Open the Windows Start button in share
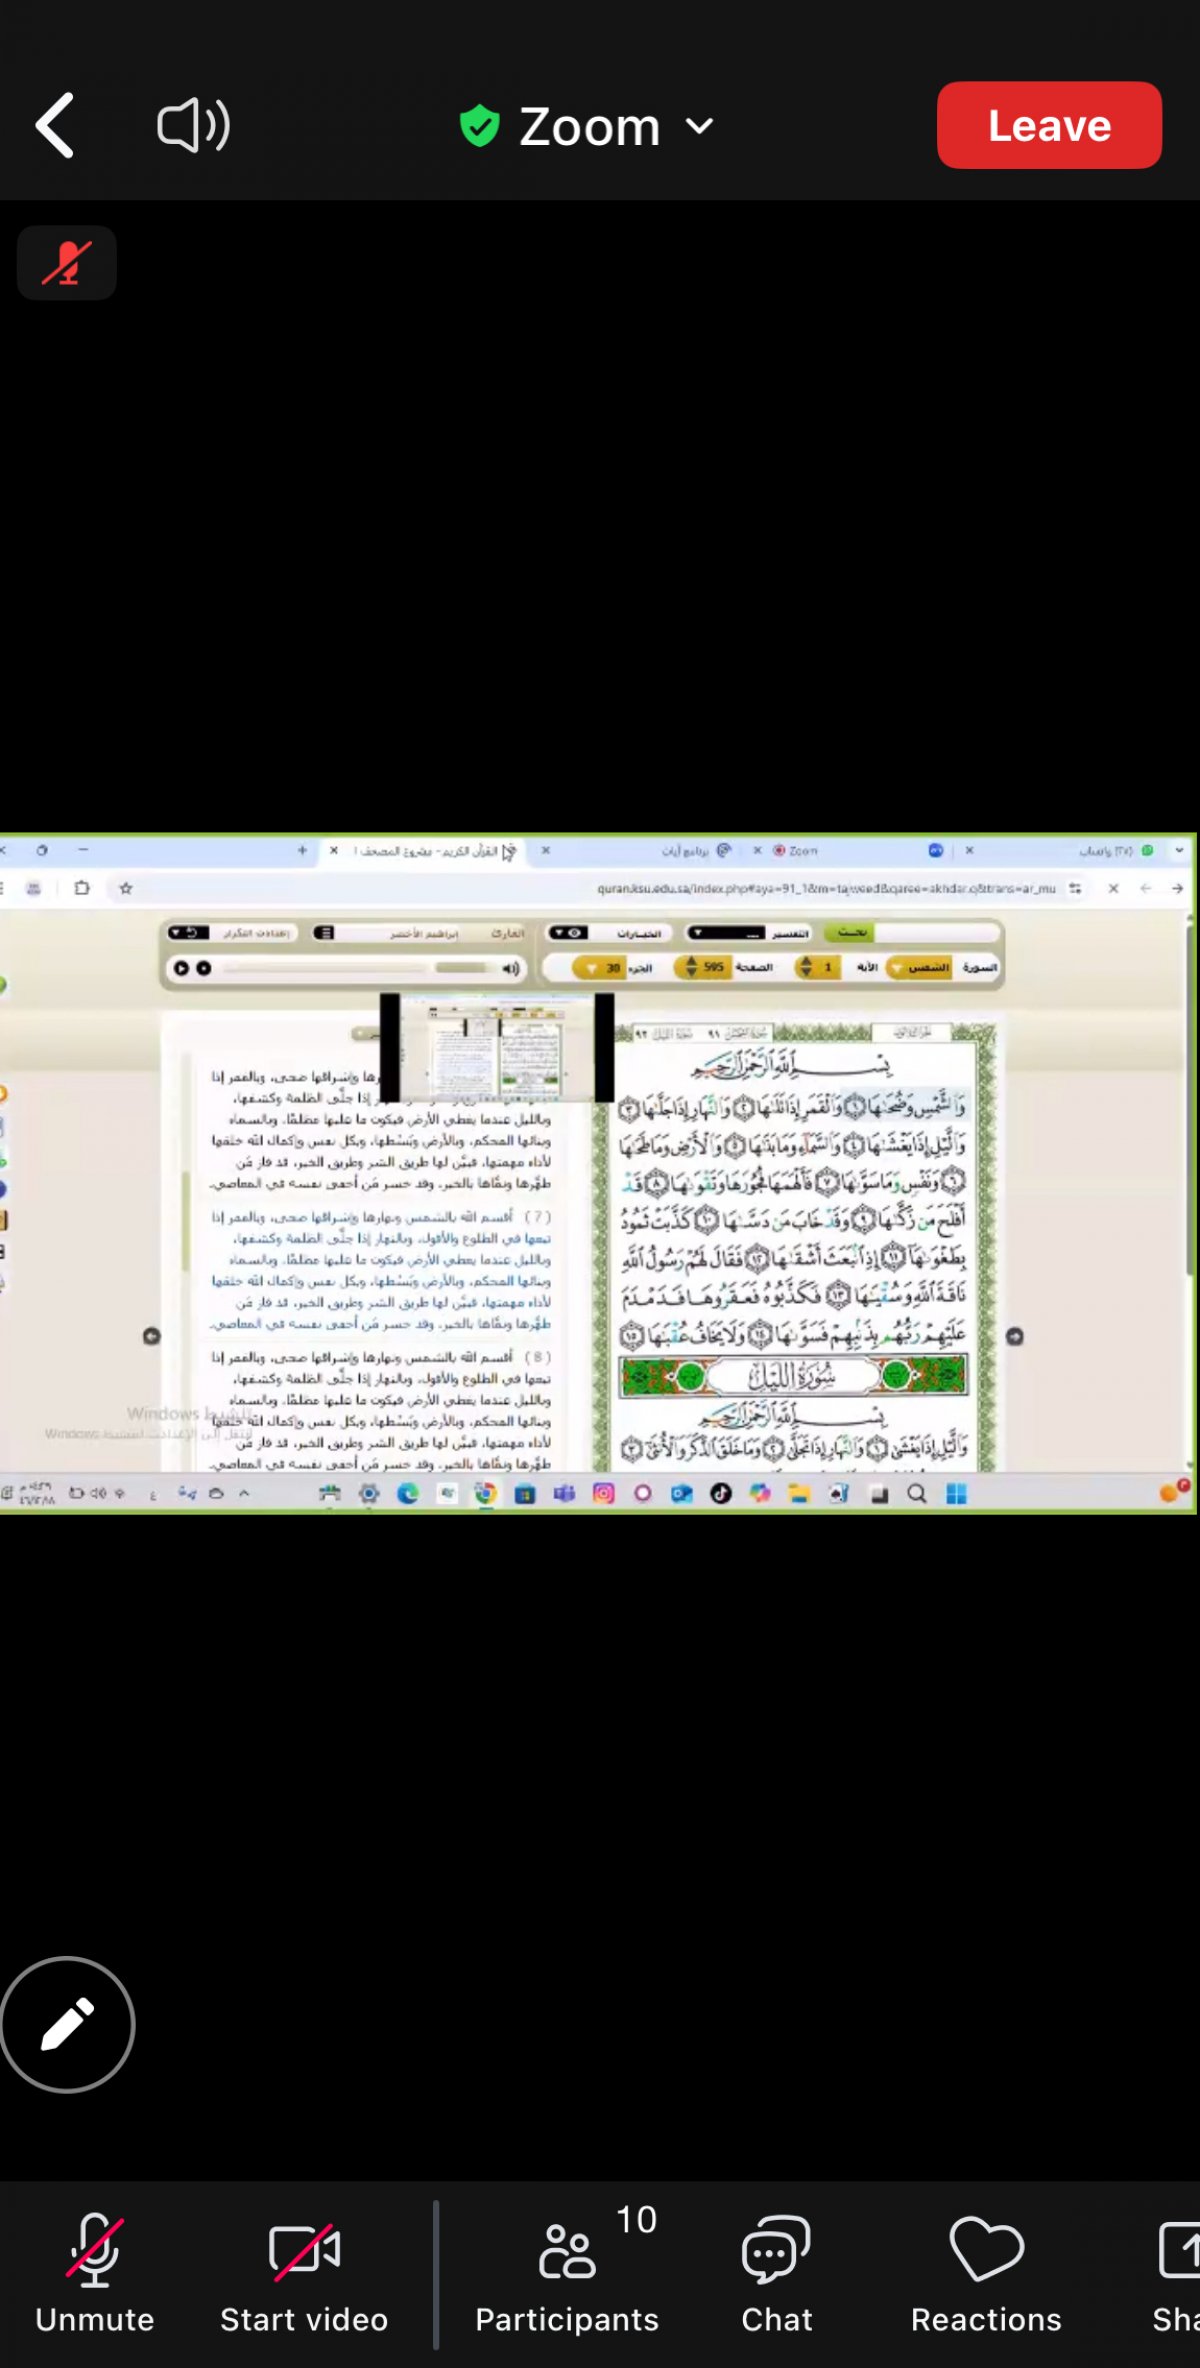This screenshot has height=2368, width=1200. pos(956,1494)
